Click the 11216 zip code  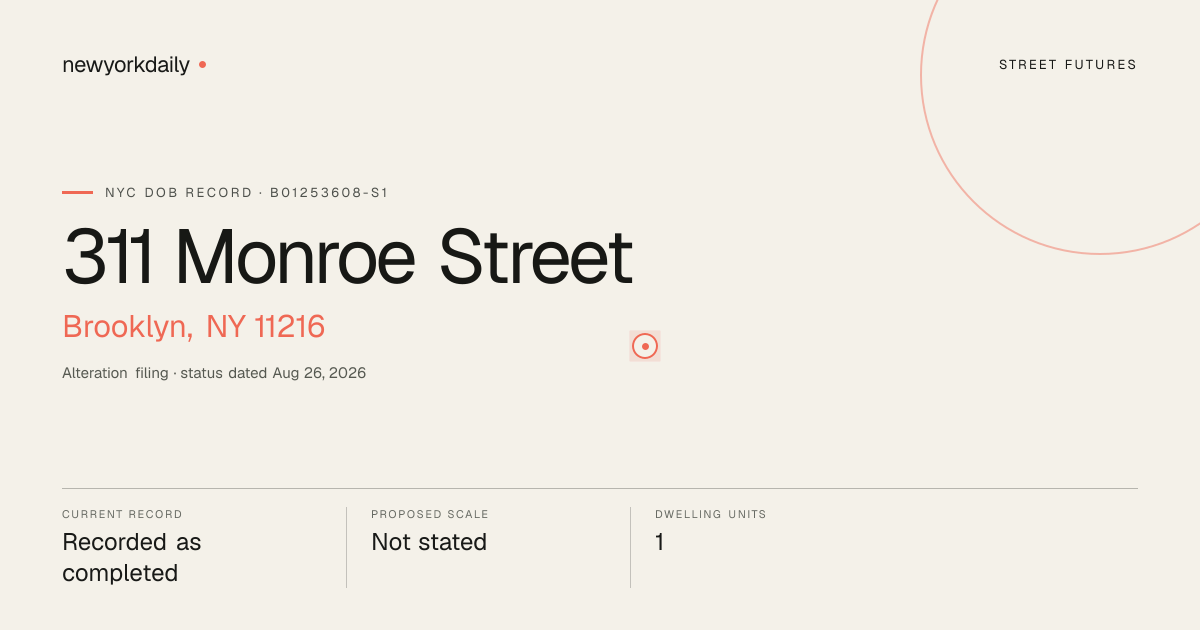pos(290,327)
